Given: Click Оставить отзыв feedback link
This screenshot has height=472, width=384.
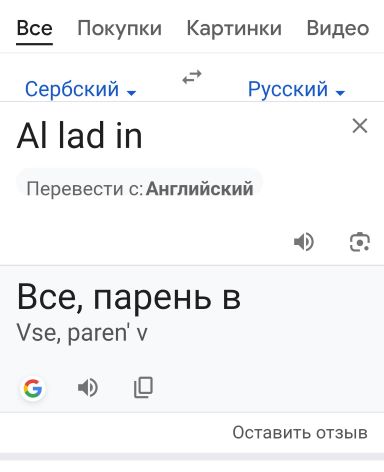Looking at the screenshot, I should point(300,432).
